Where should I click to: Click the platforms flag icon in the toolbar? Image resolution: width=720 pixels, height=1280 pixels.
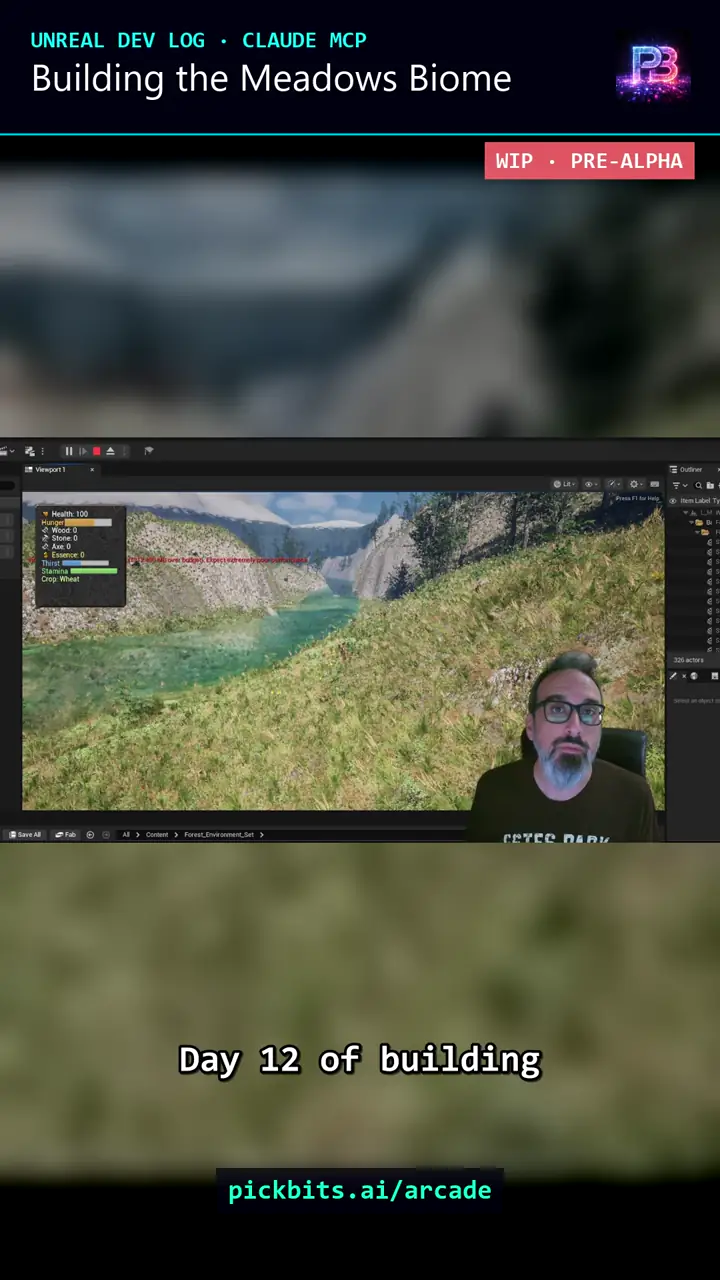pos(148,451)
